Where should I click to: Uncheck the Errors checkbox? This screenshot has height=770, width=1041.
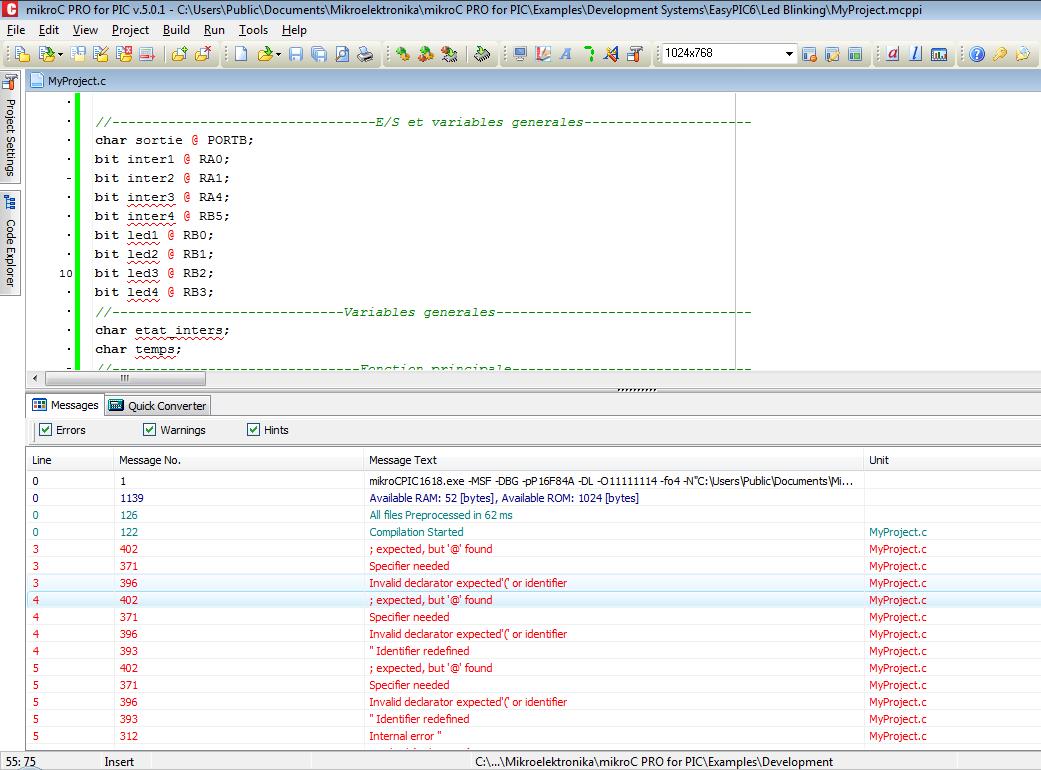tap(45, 430)
